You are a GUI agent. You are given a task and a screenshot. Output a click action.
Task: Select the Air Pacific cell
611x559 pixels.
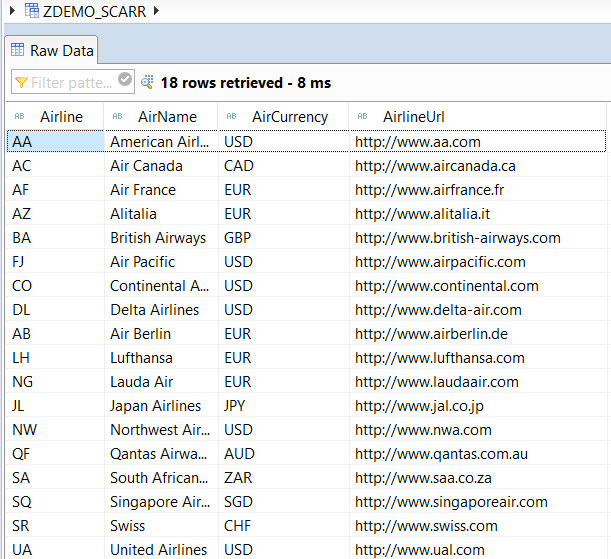point(161,262)
